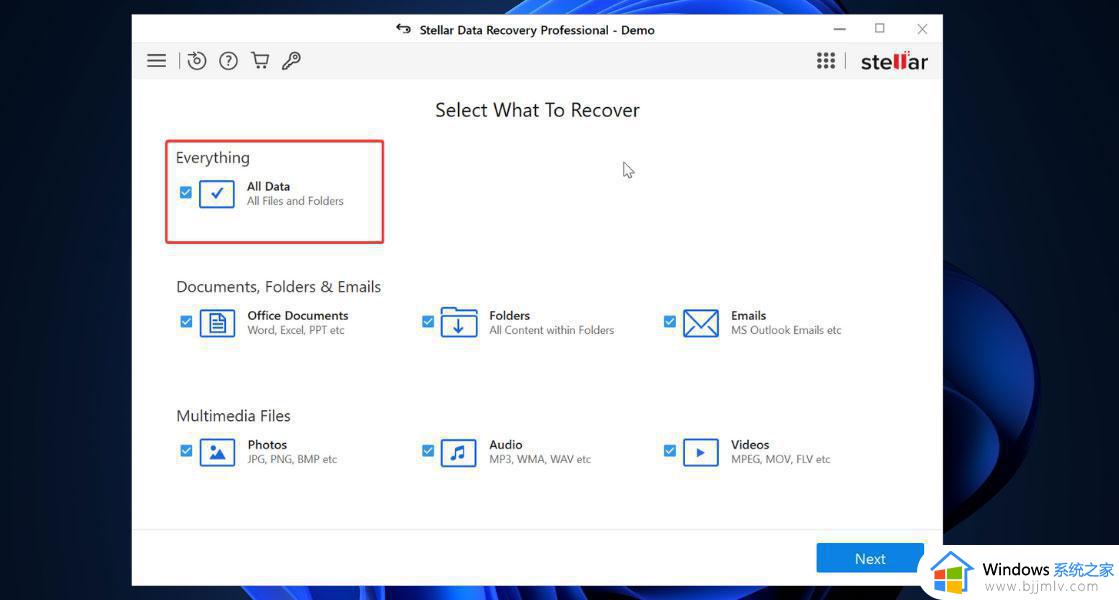Uncheck the All Data checkbox
1119x600 pixels.
[186, 193]
